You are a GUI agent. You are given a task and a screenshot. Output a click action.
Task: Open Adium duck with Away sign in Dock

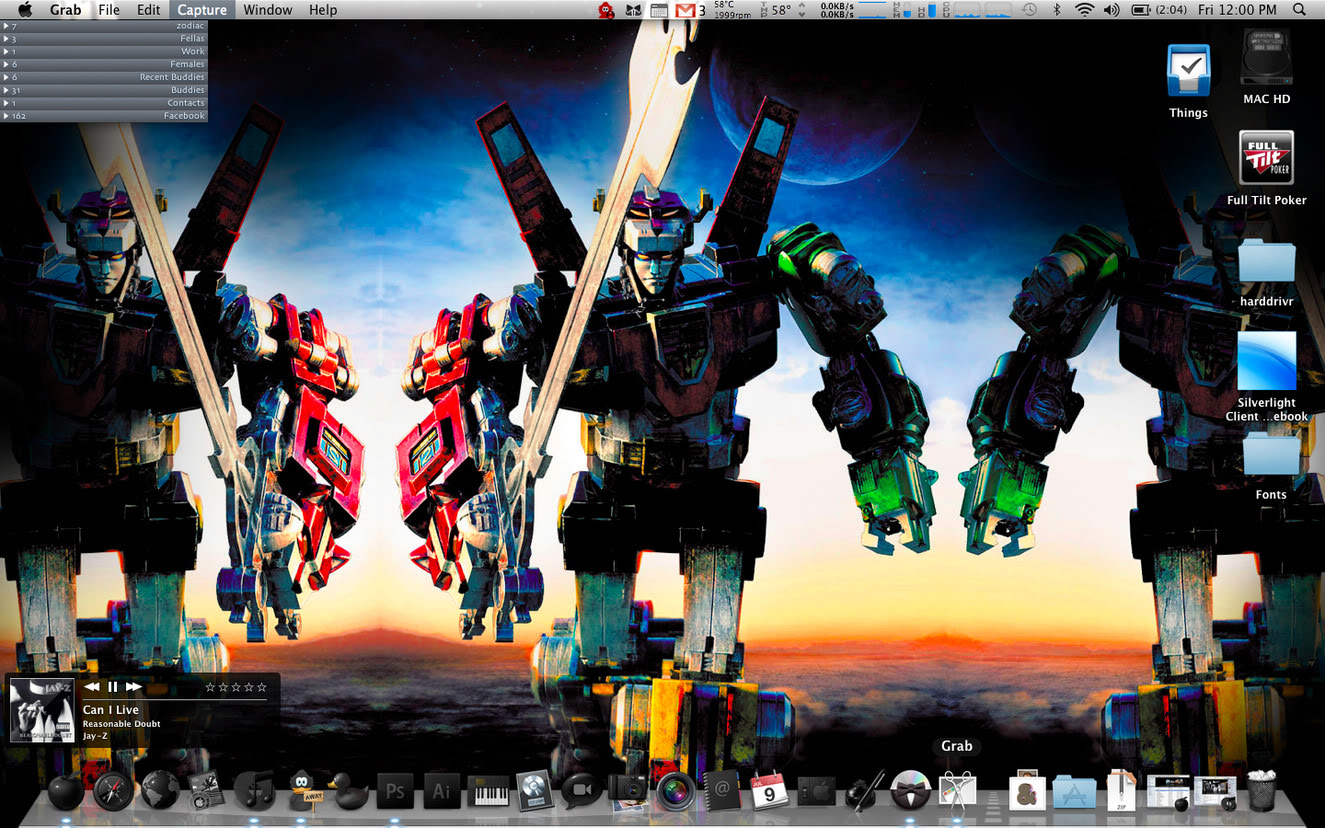[305, 790]
